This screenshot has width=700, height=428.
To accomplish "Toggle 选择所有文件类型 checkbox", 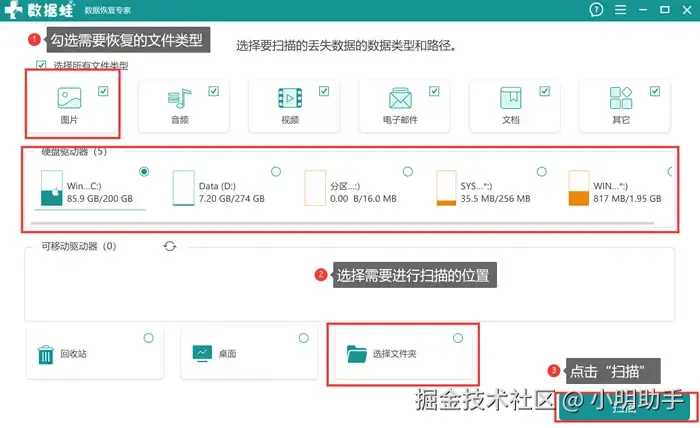I will 41,65.
